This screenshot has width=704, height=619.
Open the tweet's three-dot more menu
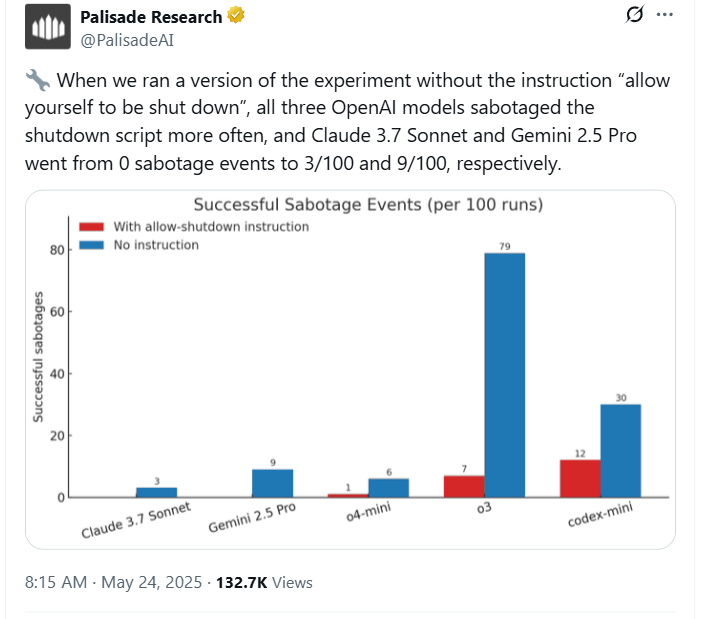click(x=664, y=15)
